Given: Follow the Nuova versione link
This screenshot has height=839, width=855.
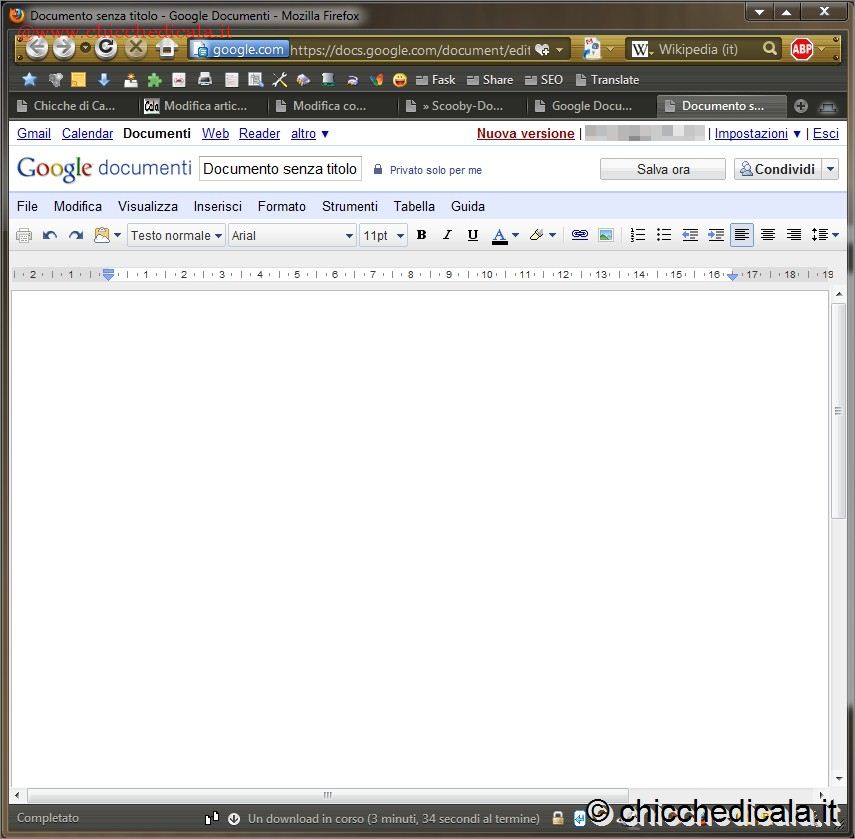Looking at the screenshot, I should pyautogui.click(x=525, y=133).
